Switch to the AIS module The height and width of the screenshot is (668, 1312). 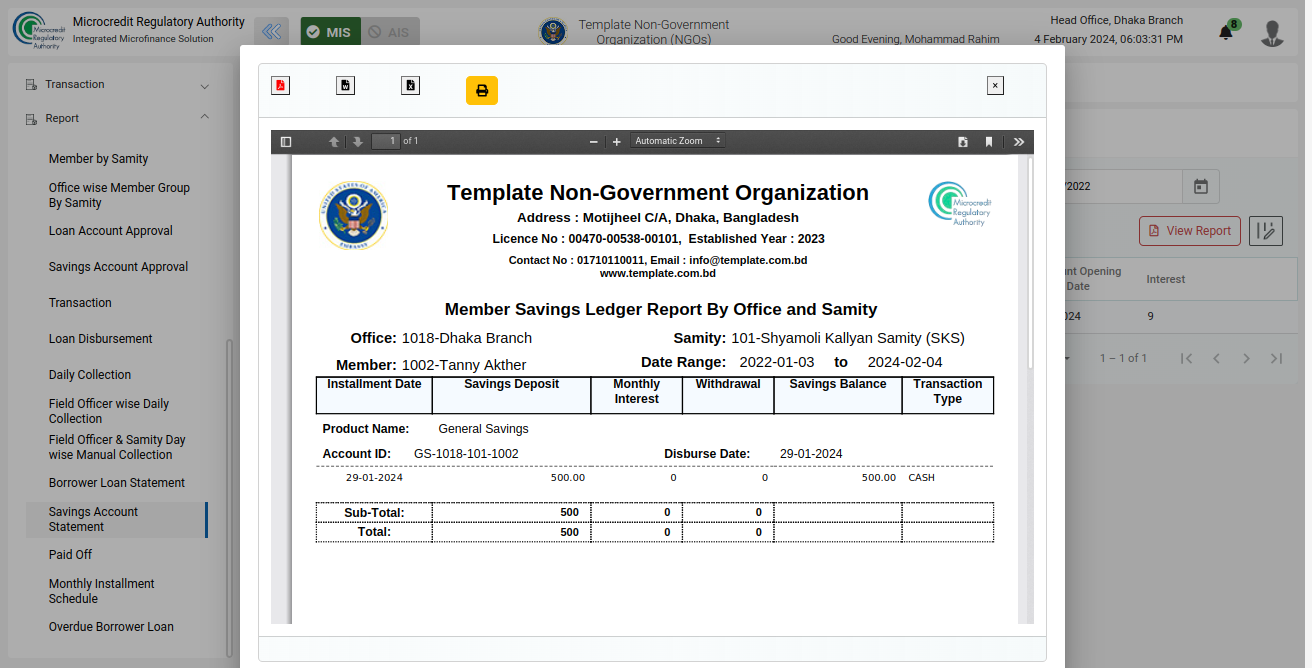[390, 32]
